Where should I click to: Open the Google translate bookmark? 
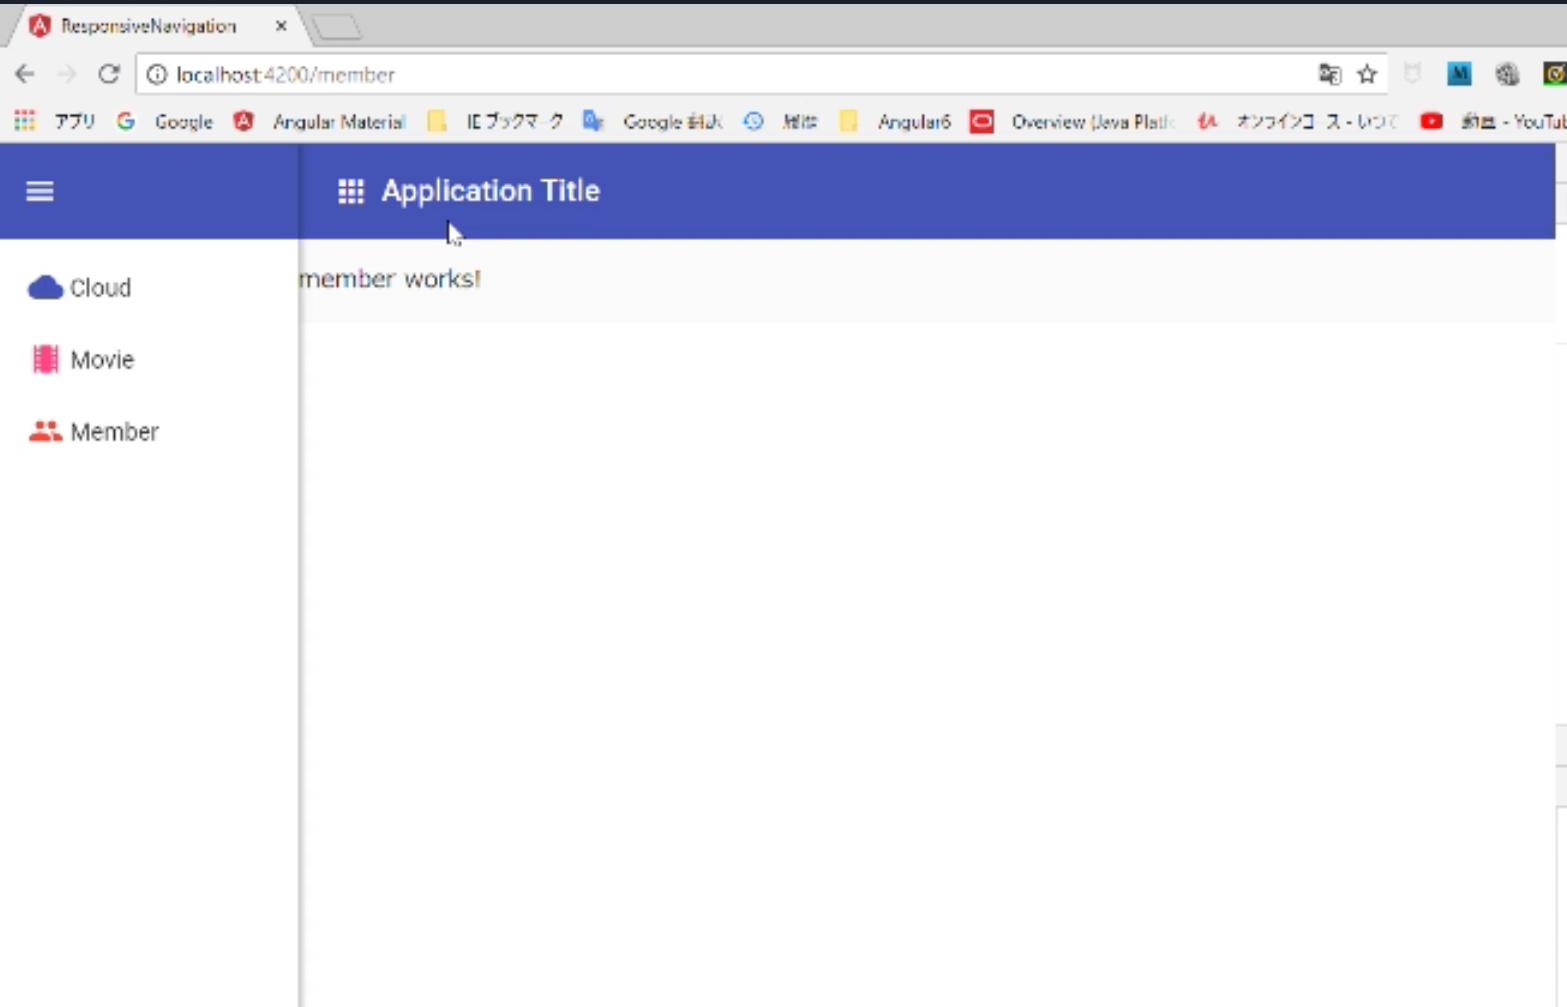pos(653,122)
